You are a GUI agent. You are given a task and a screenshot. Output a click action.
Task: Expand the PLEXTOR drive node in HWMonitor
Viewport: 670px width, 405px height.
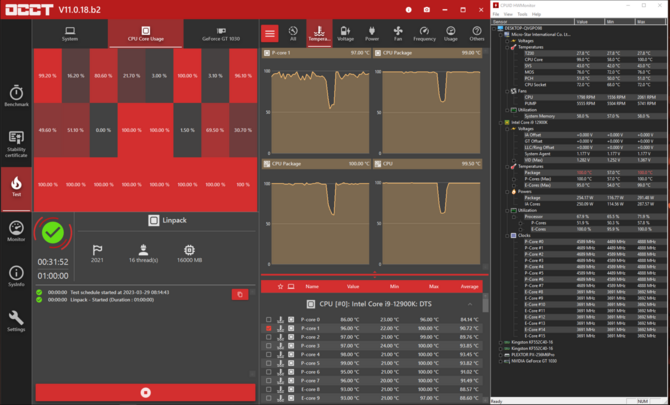tap(501, 355)
